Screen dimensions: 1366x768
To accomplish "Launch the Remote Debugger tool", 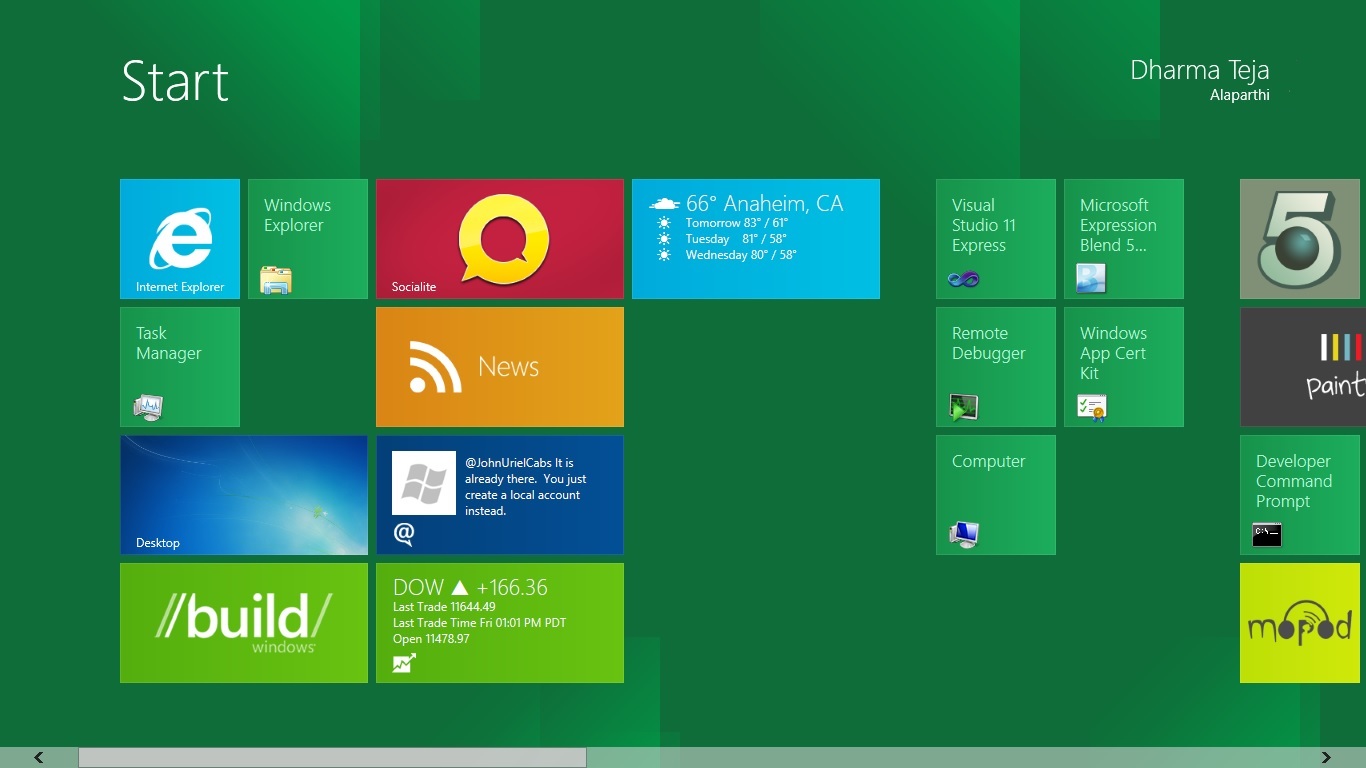I will coord(995,366).
